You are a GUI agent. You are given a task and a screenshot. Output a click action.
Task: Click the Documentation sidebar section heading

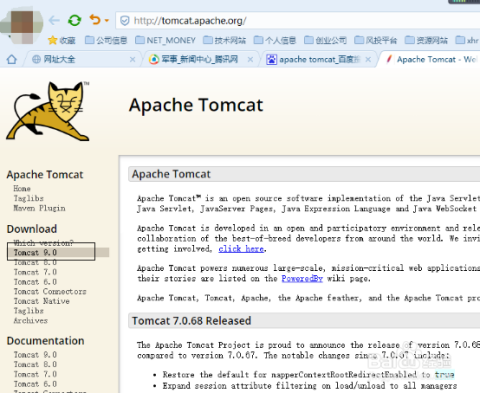46,341
